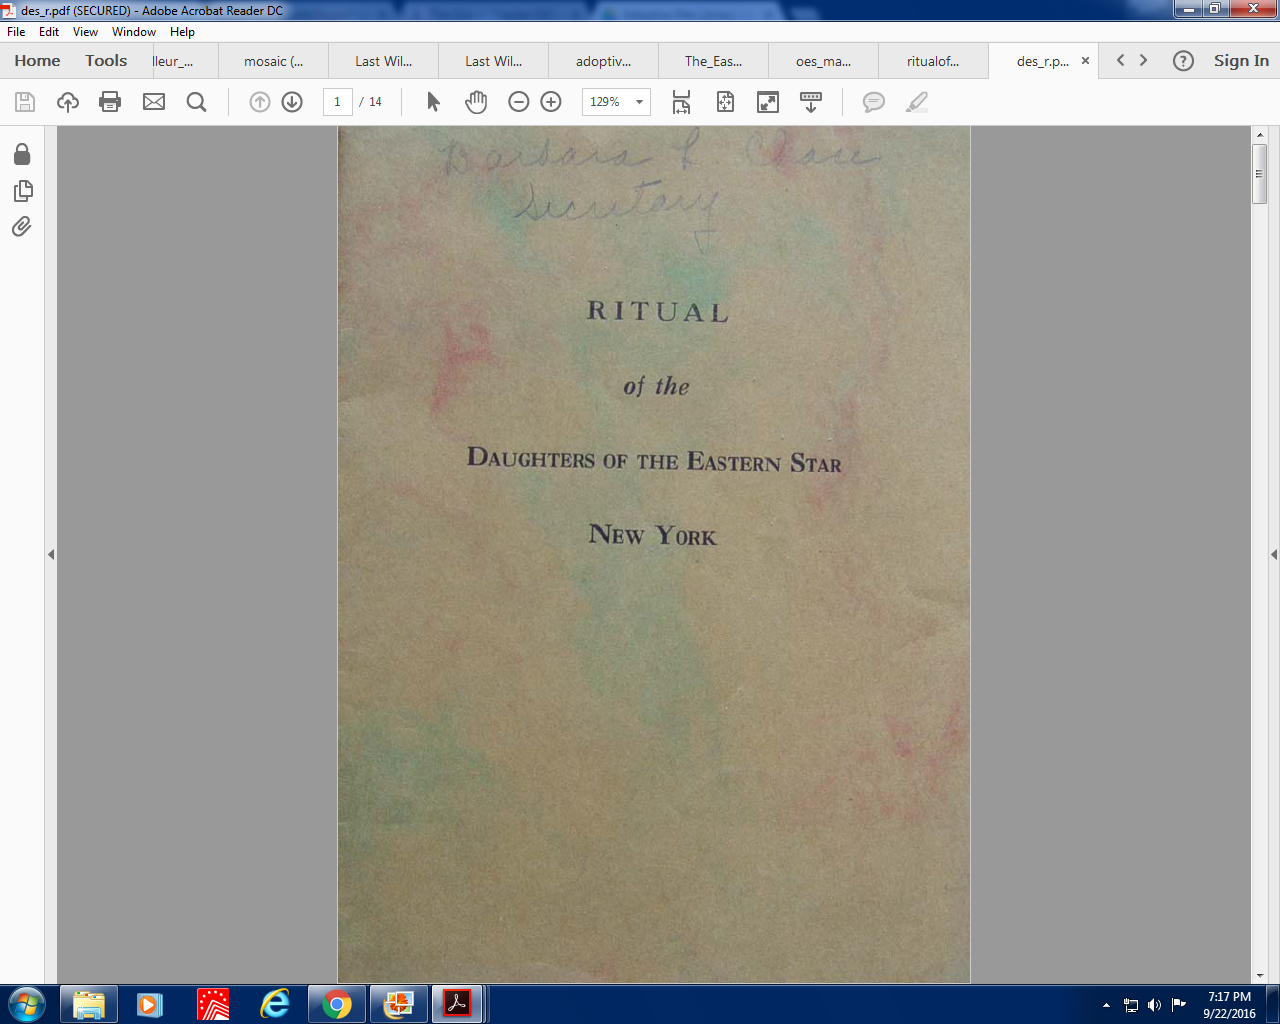
Task: Open the Find text magnifier tool
Action: tap(196, 102)
